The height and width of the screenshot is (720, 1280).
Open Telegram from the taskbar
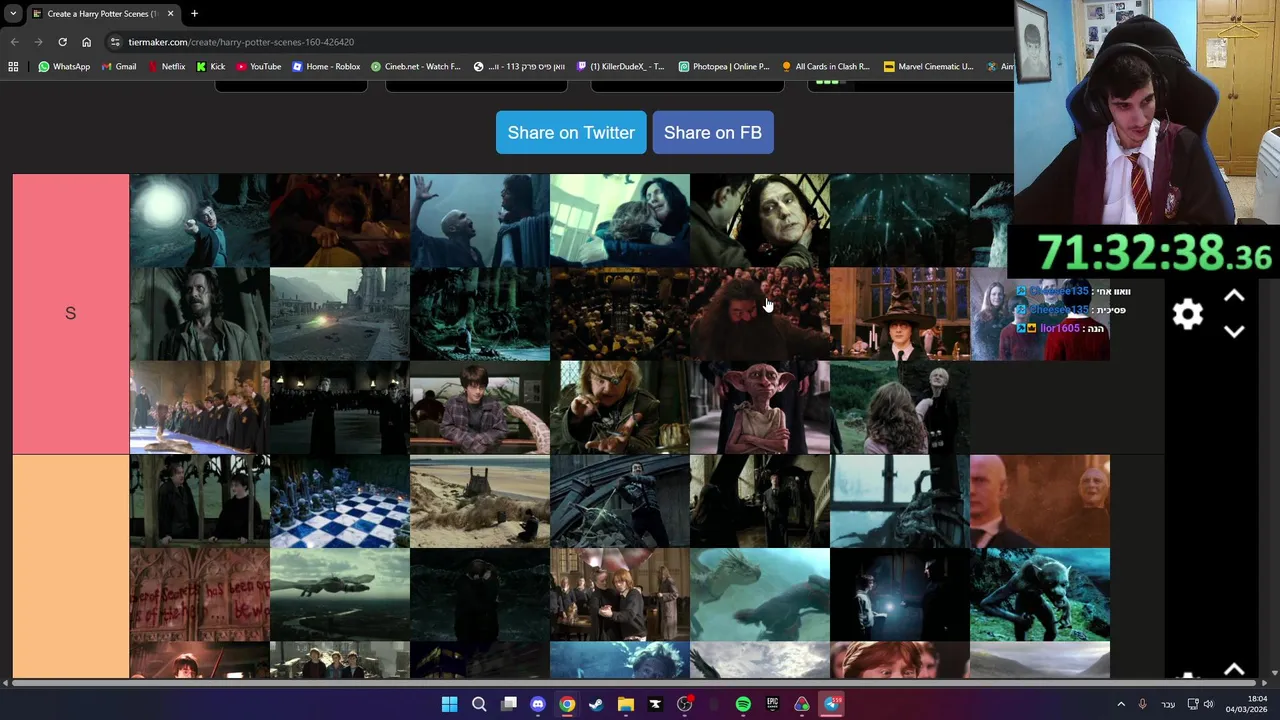[x=831, y=704]
